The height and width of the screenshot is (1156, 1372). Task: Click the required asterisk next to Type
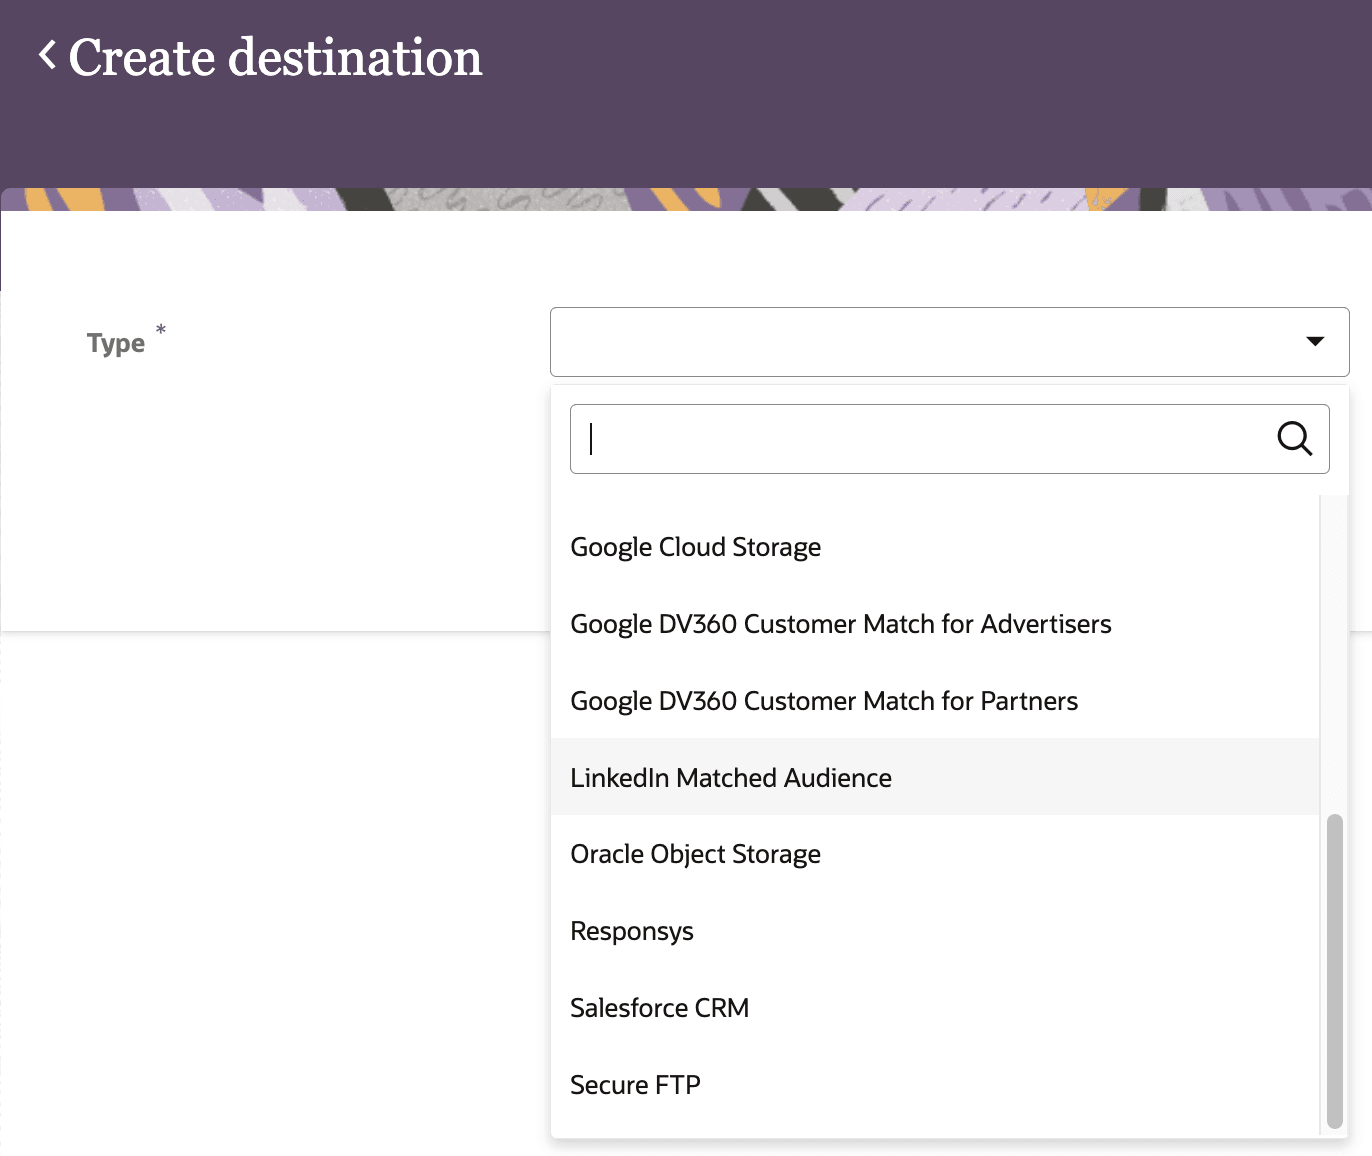(159, 331)
